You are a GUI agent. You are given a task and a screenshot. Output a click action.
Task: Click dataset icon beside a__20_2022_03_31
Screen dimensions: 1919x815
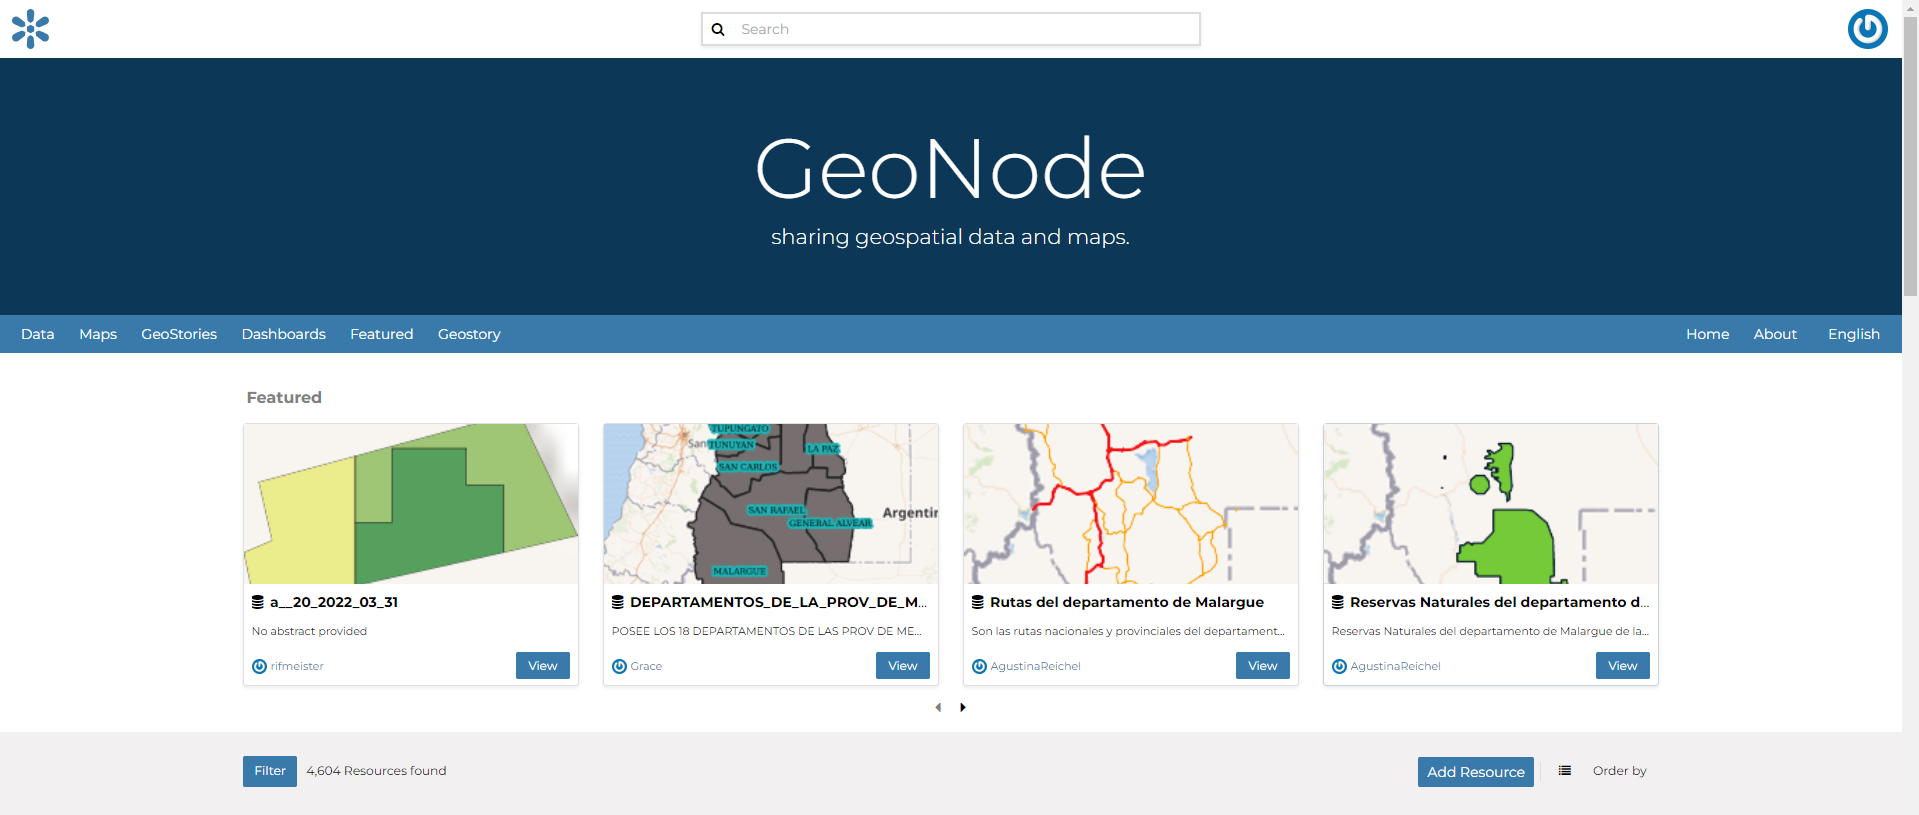tap(258, 602)
